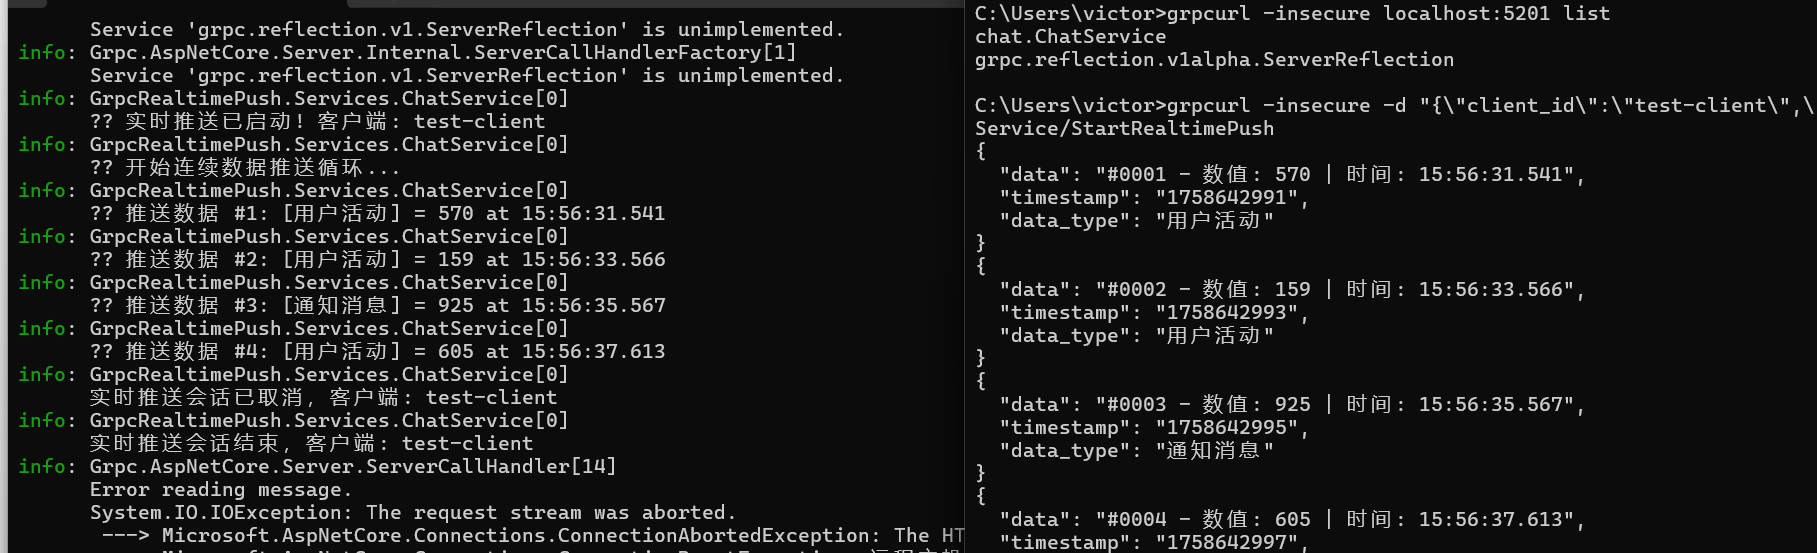This screenshot has height=553, width=1817.
Task: Click the 推送数据 #2 log entry
Action: tap(377, 259)
